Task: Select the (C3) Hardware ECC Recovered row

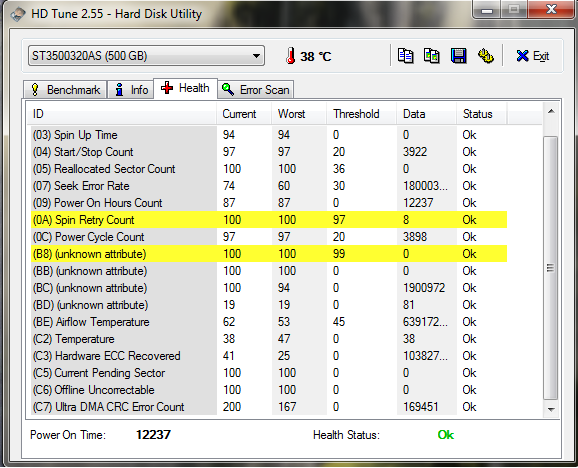Action: [x=269, y=356]
